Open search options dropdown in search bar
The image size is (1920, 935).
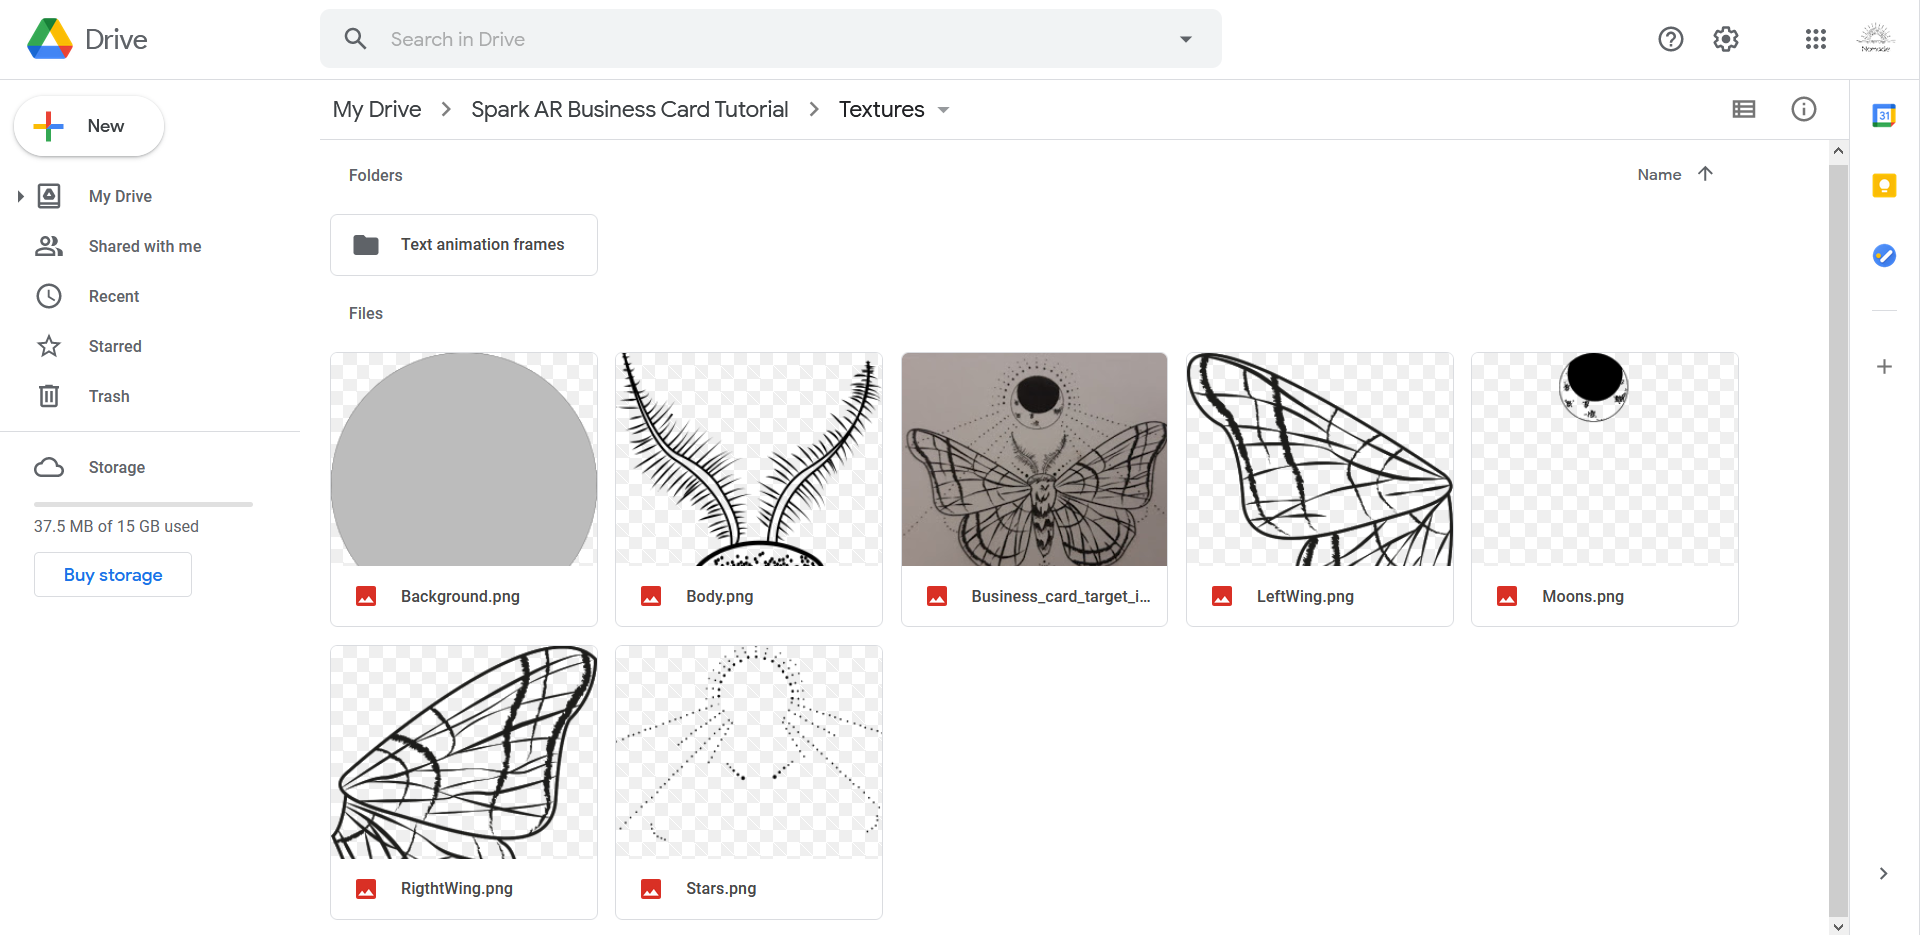point(1186,39)
